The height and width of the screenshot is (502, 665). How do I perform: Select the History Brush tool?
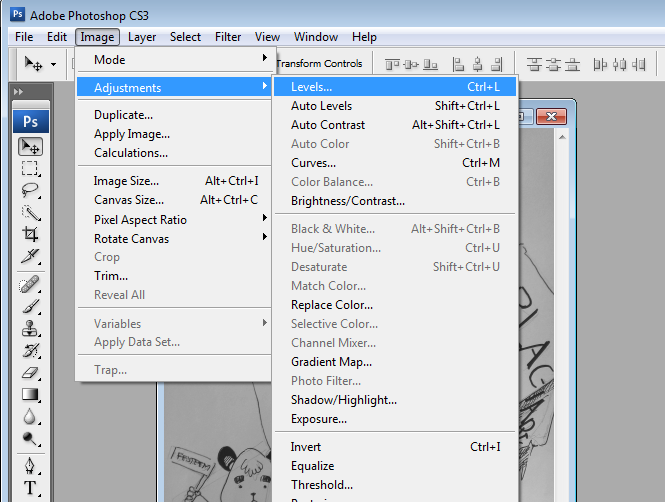click(30, 351)
